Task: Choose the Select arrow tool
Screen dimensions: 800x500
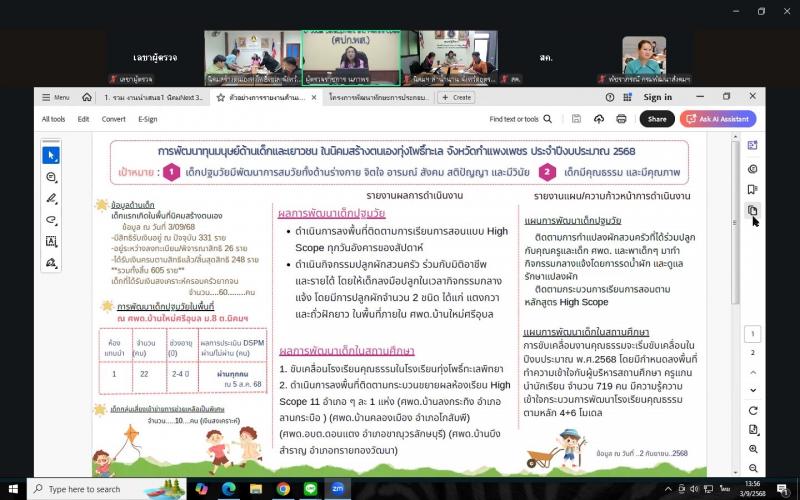Action: coord(51,156)
